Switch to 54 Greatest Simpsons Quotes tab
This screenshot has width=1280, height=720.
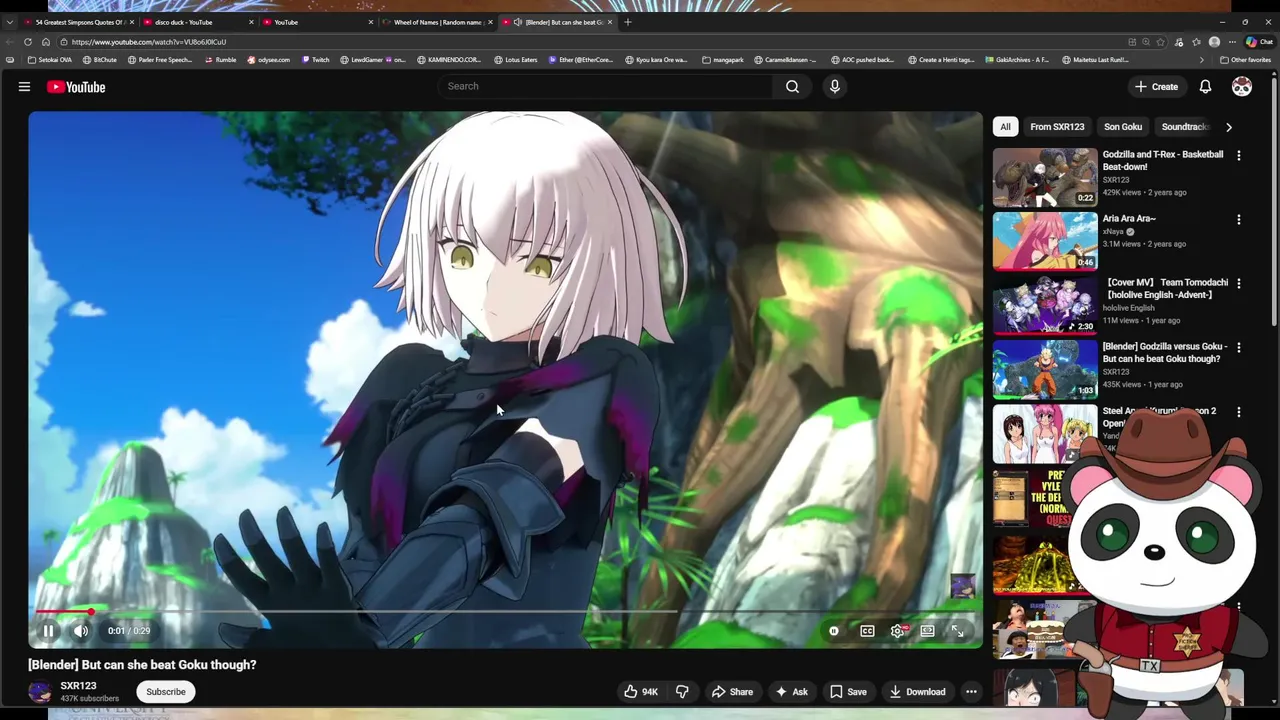80,22
